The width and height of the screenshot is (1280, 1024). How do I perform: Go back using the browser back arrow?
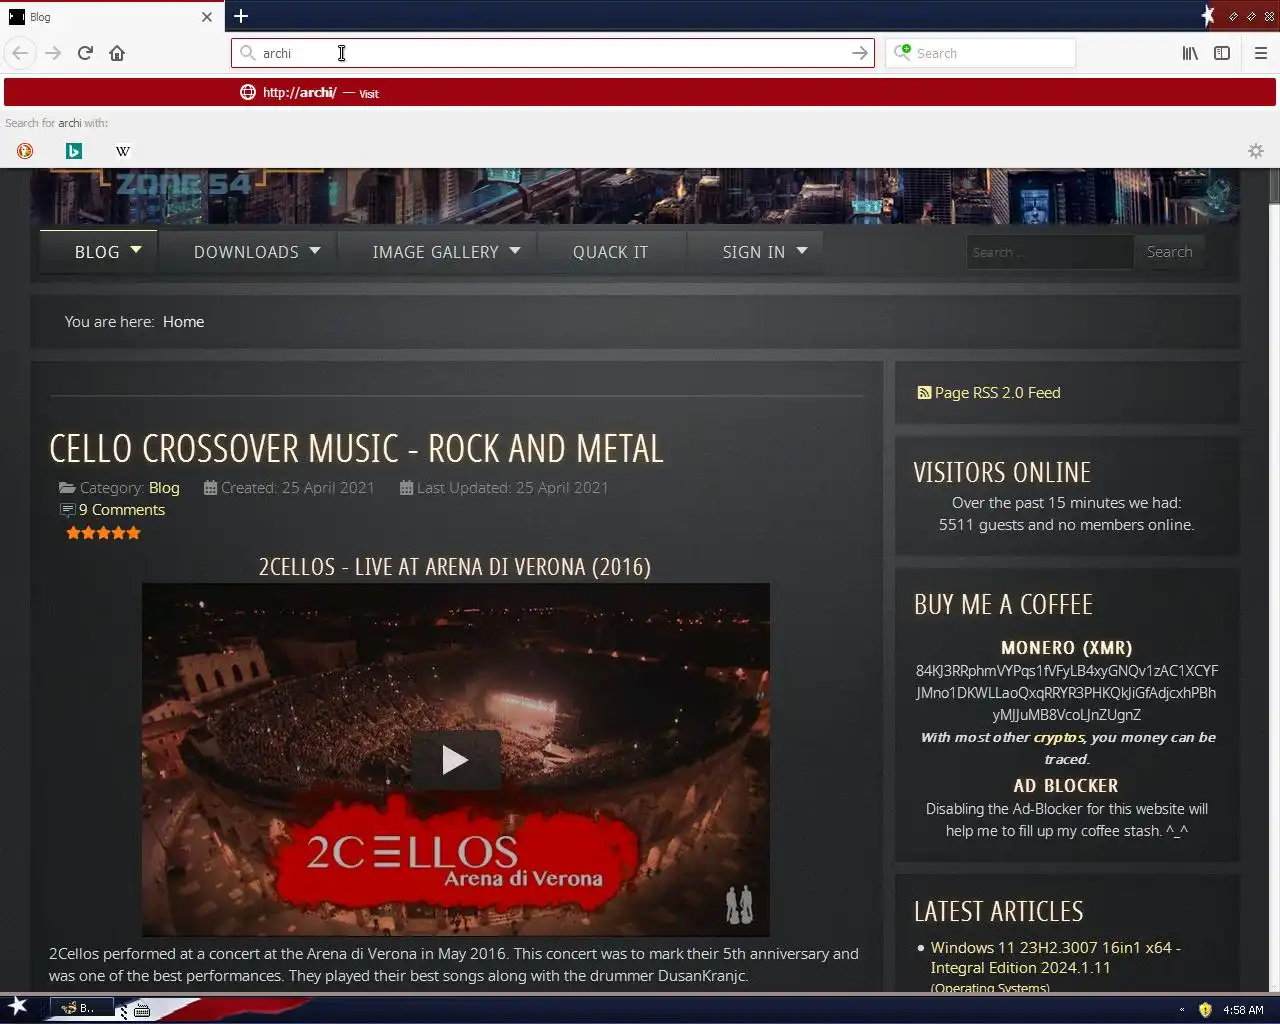click(20, 53)
